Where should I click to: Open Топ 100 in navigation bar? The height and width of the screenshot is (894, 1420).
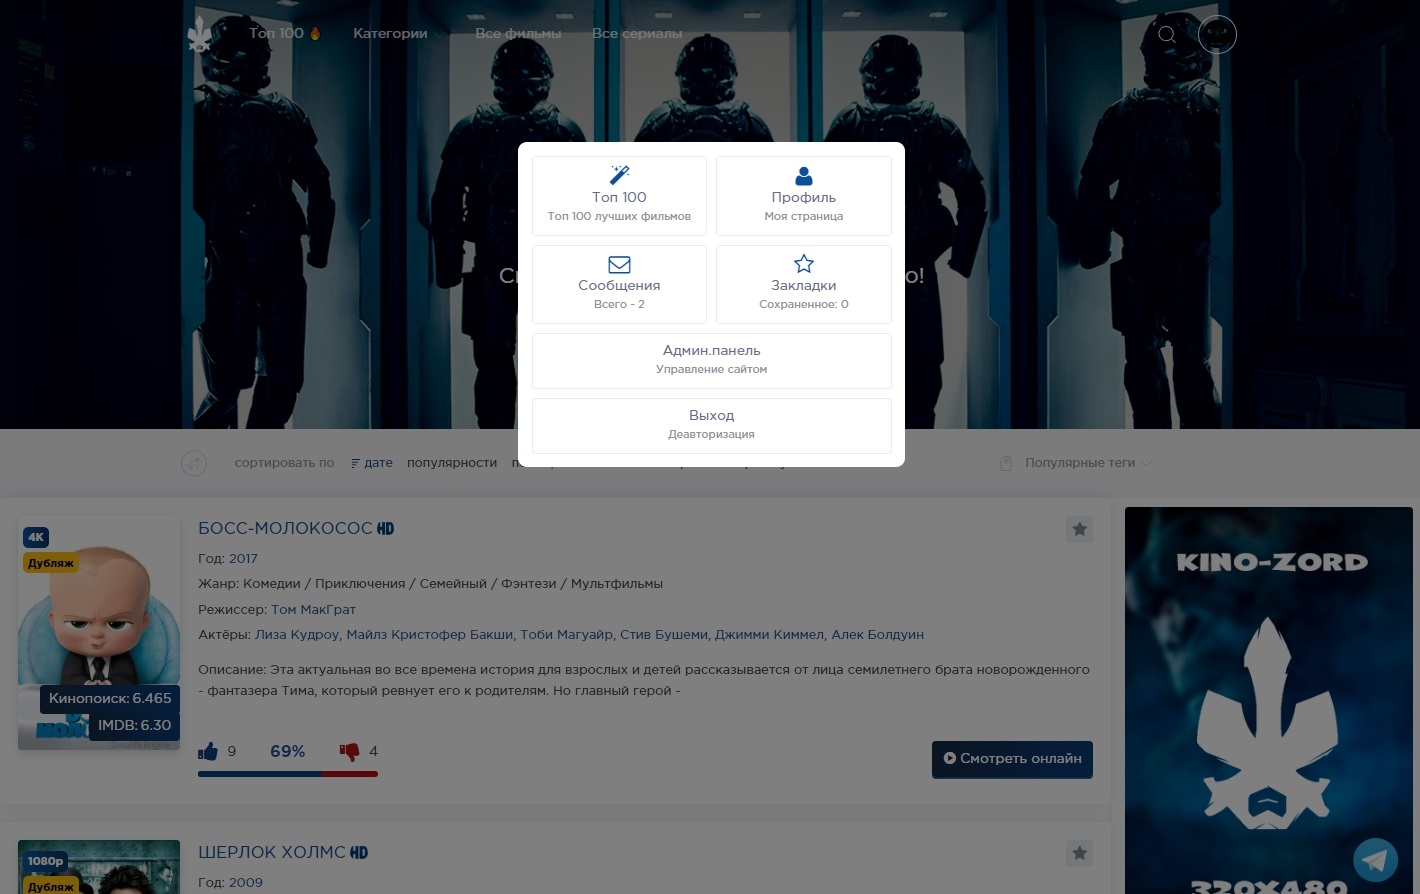coord(285,33)
